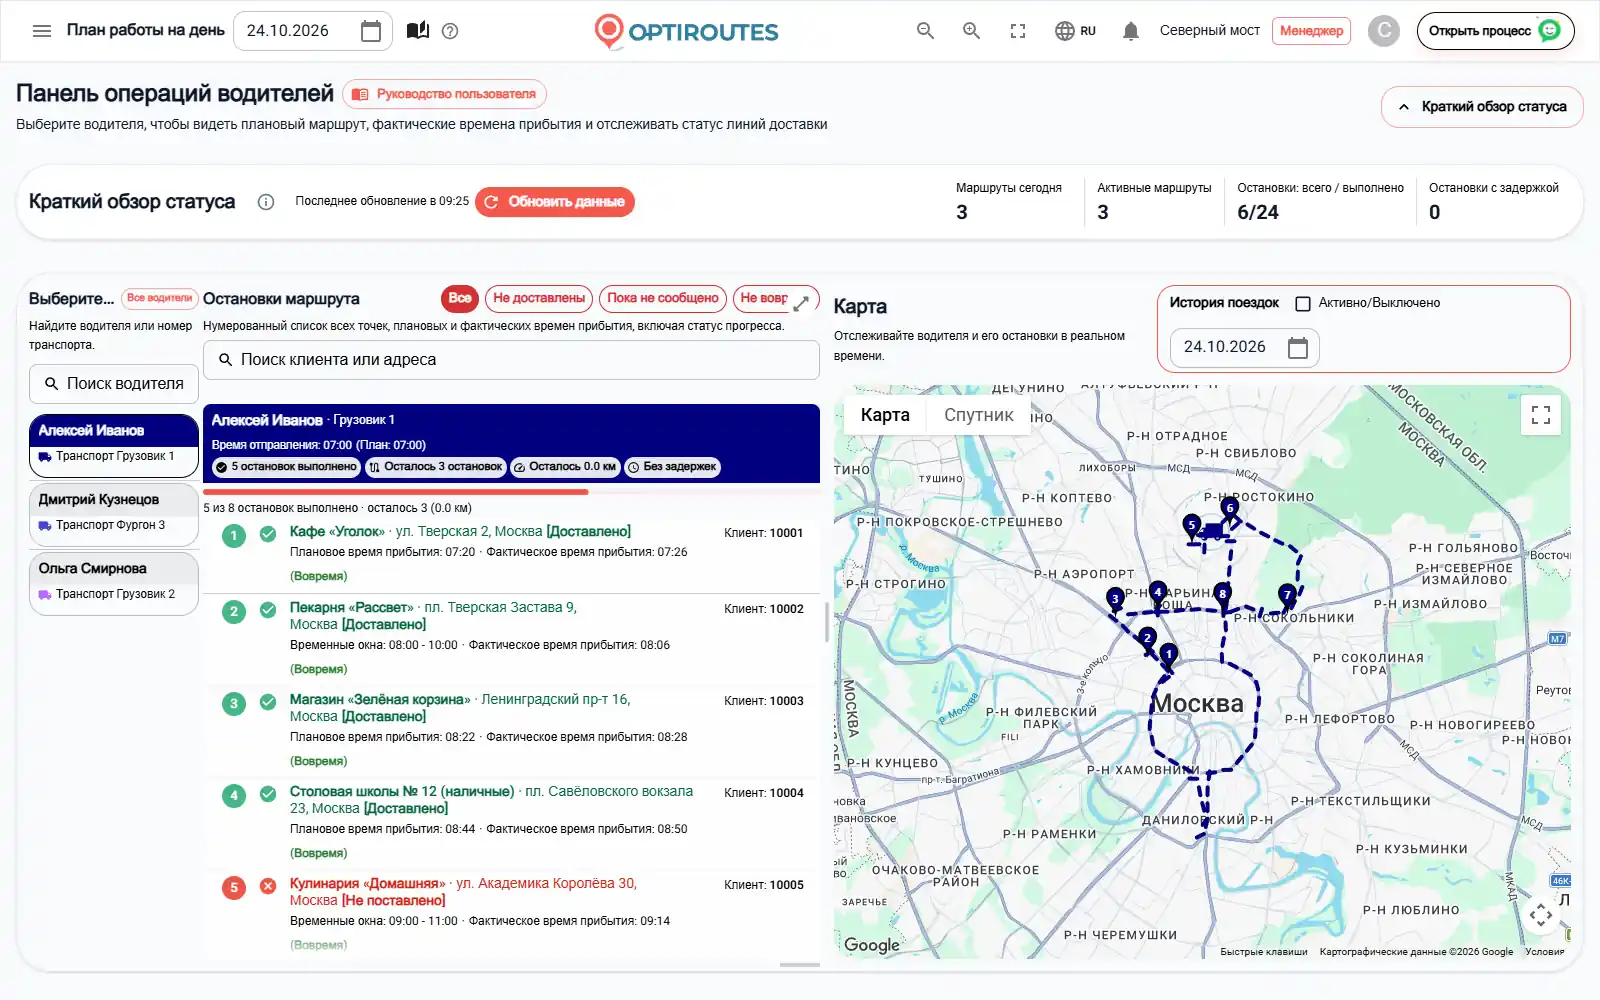Click the Клиент: 10005 label
Viewport: 1600px width, 1000px height.
point(764,885)
